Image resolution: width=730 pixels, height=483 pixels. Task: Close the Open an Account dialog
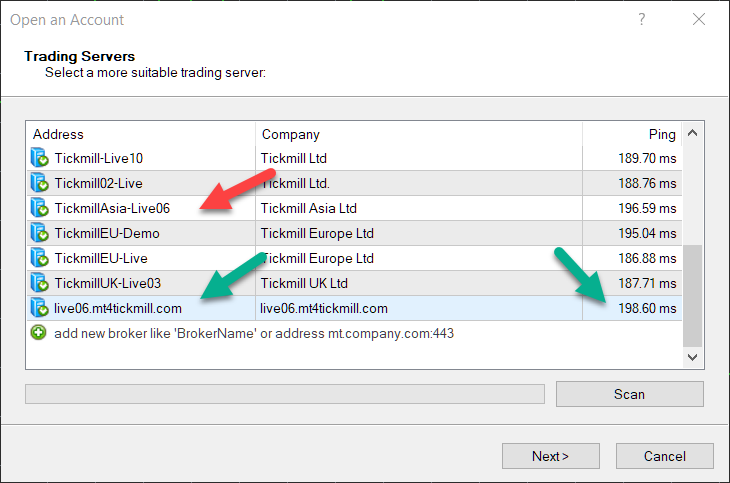pos(698,19)
